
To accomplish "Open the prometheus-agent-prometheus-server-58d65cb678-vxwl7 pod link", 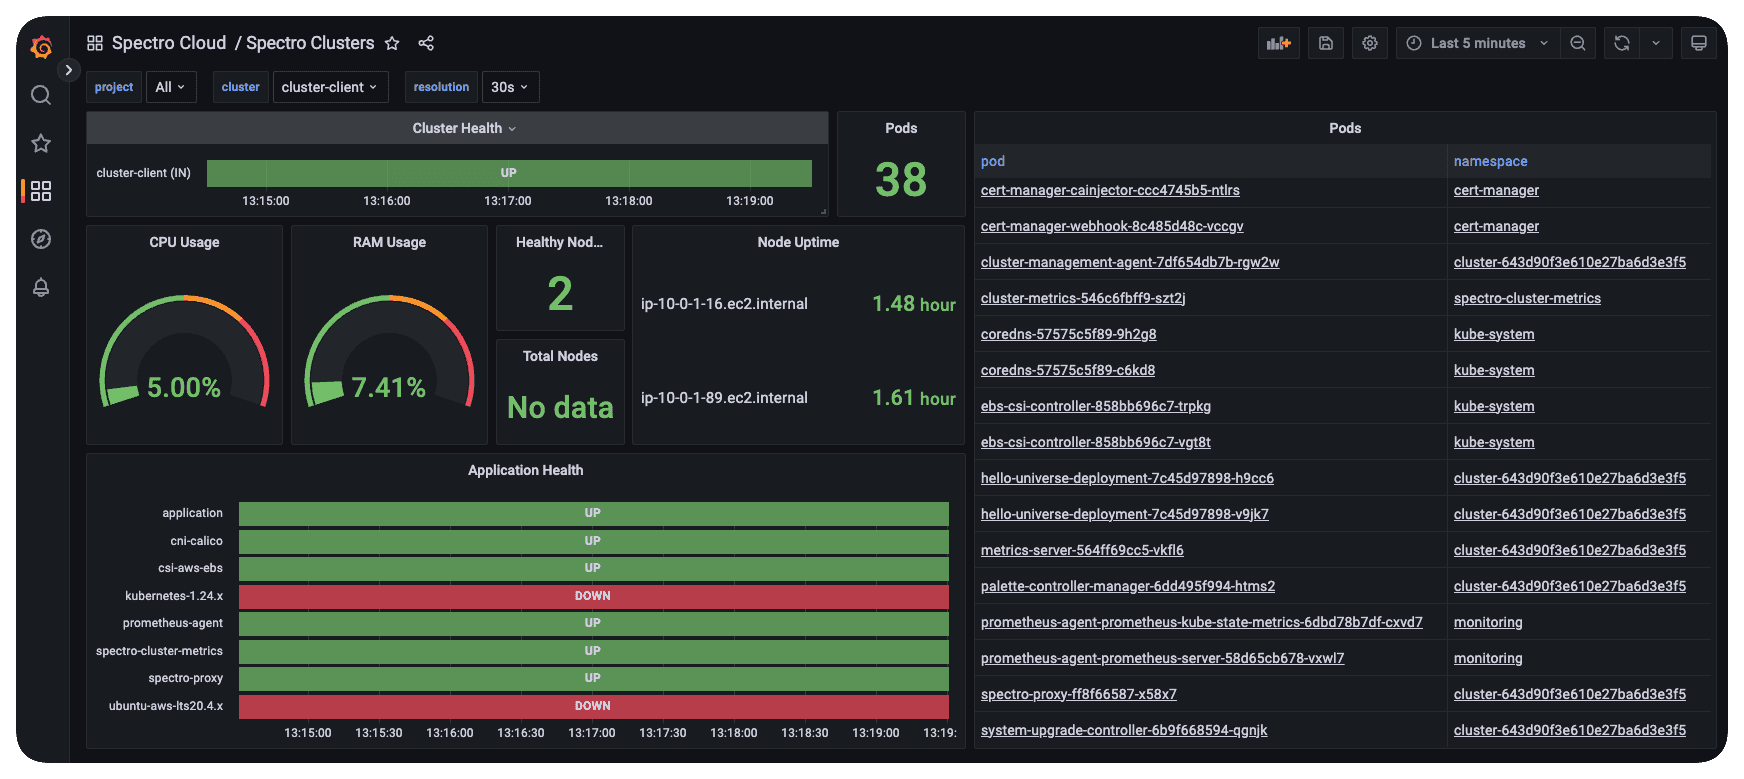I will click(1162, 658).
